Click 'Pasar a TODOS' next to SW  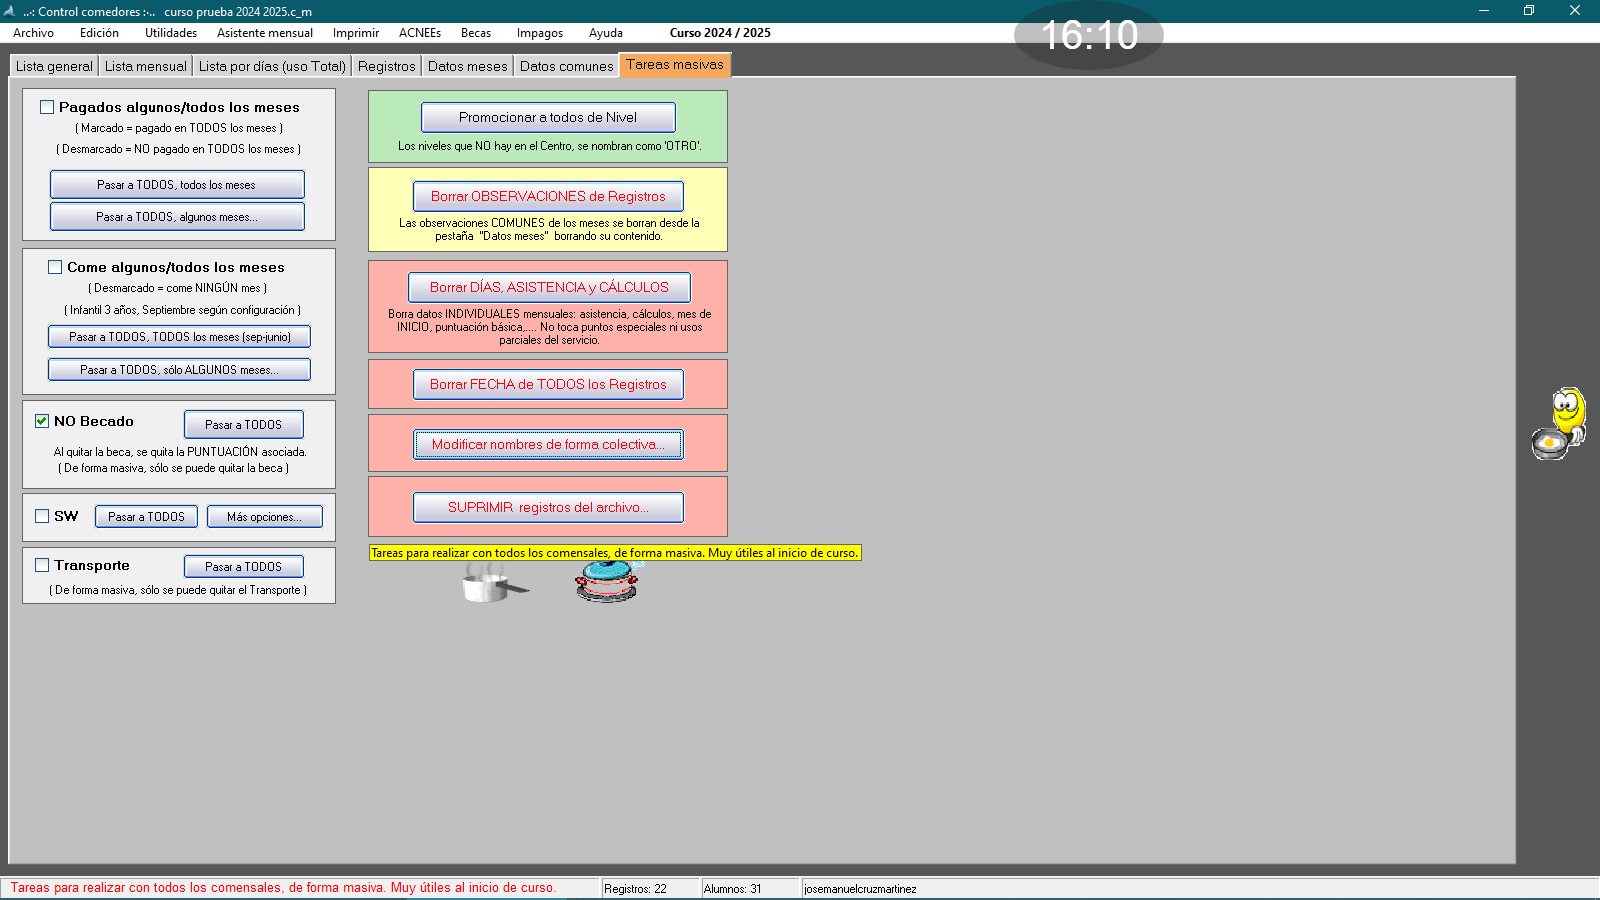[x=147, y=517]
